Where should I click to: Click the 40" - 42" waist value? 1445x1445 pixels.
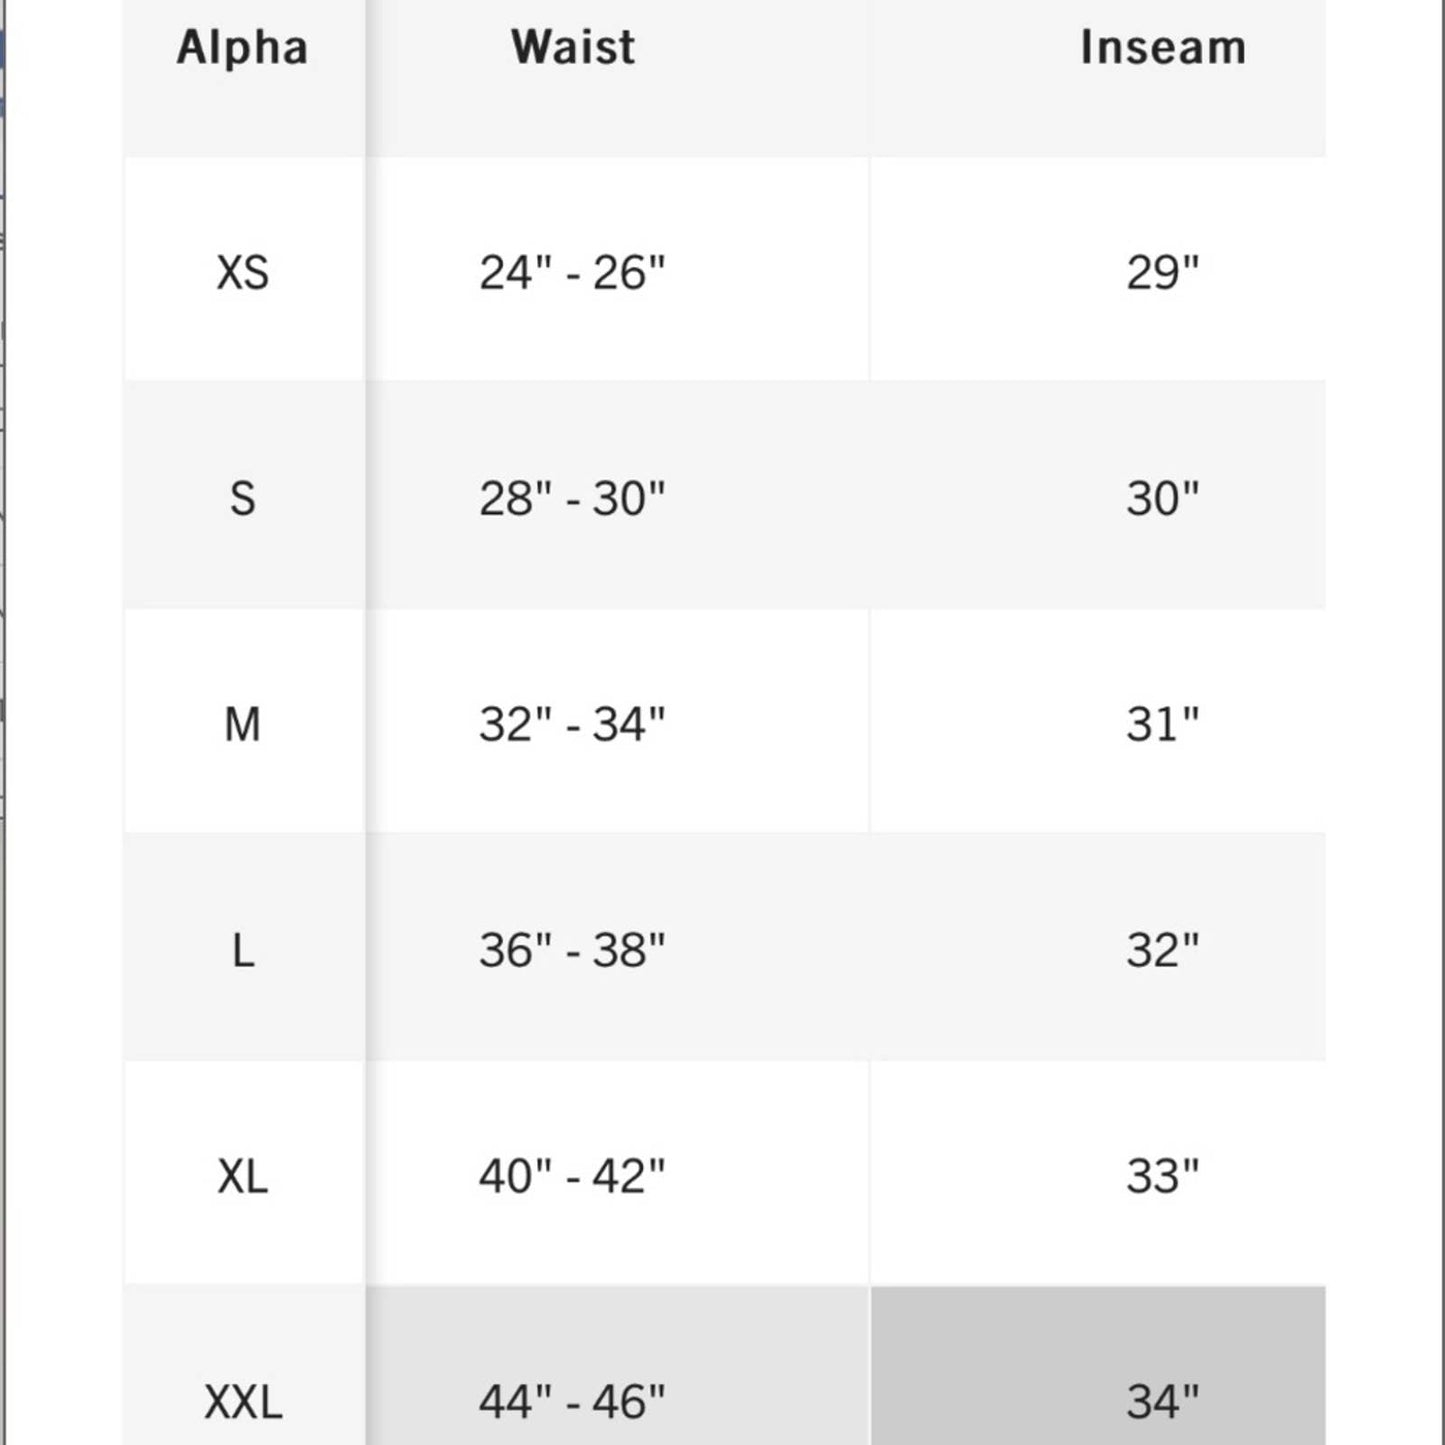click(x=572, y=1176)
